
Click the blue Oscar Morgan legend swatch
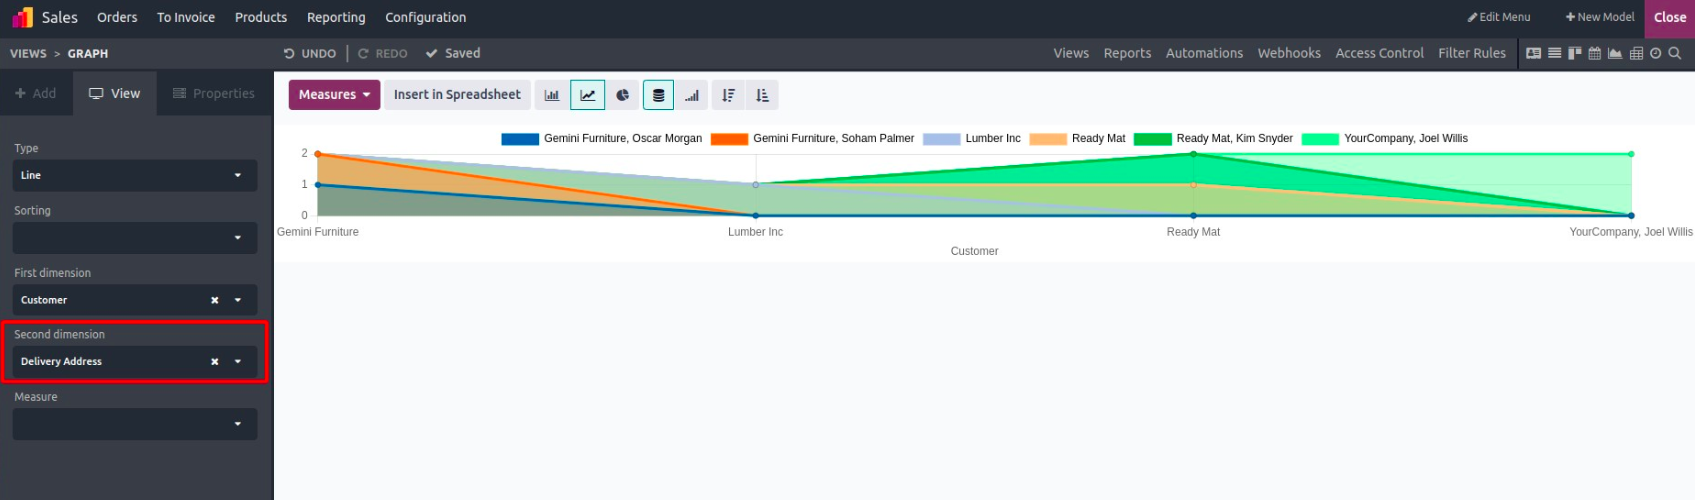(520, 139)
